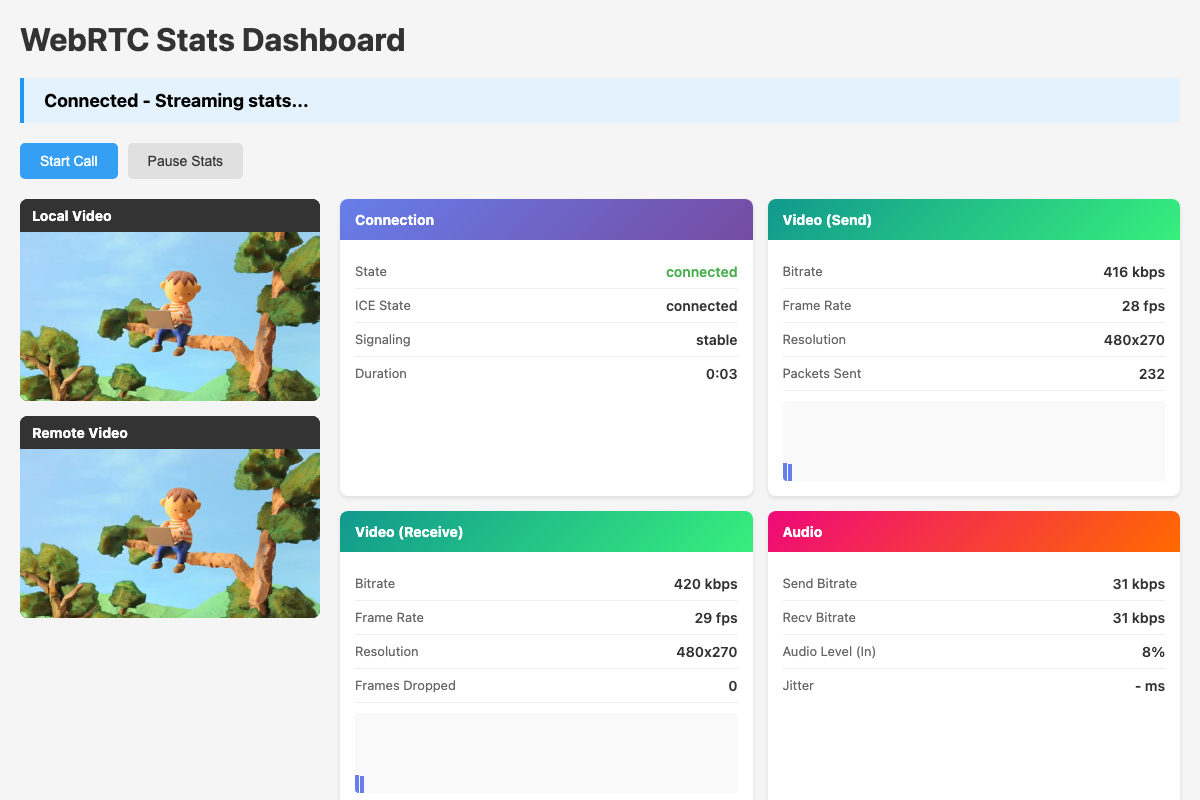Click the Audio panel header

[973, 531]
